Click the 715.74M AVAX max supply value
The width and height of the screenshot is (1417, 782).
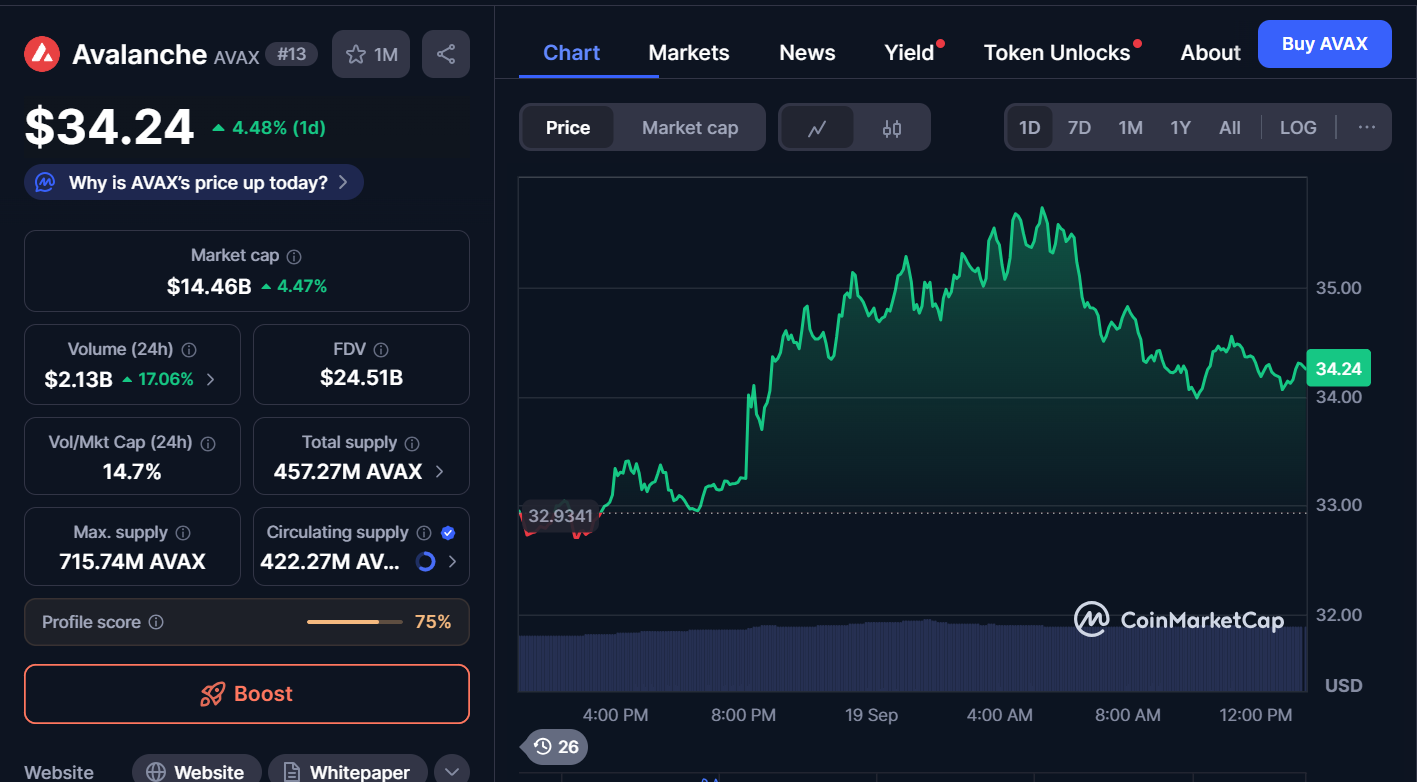click(132, 562)
